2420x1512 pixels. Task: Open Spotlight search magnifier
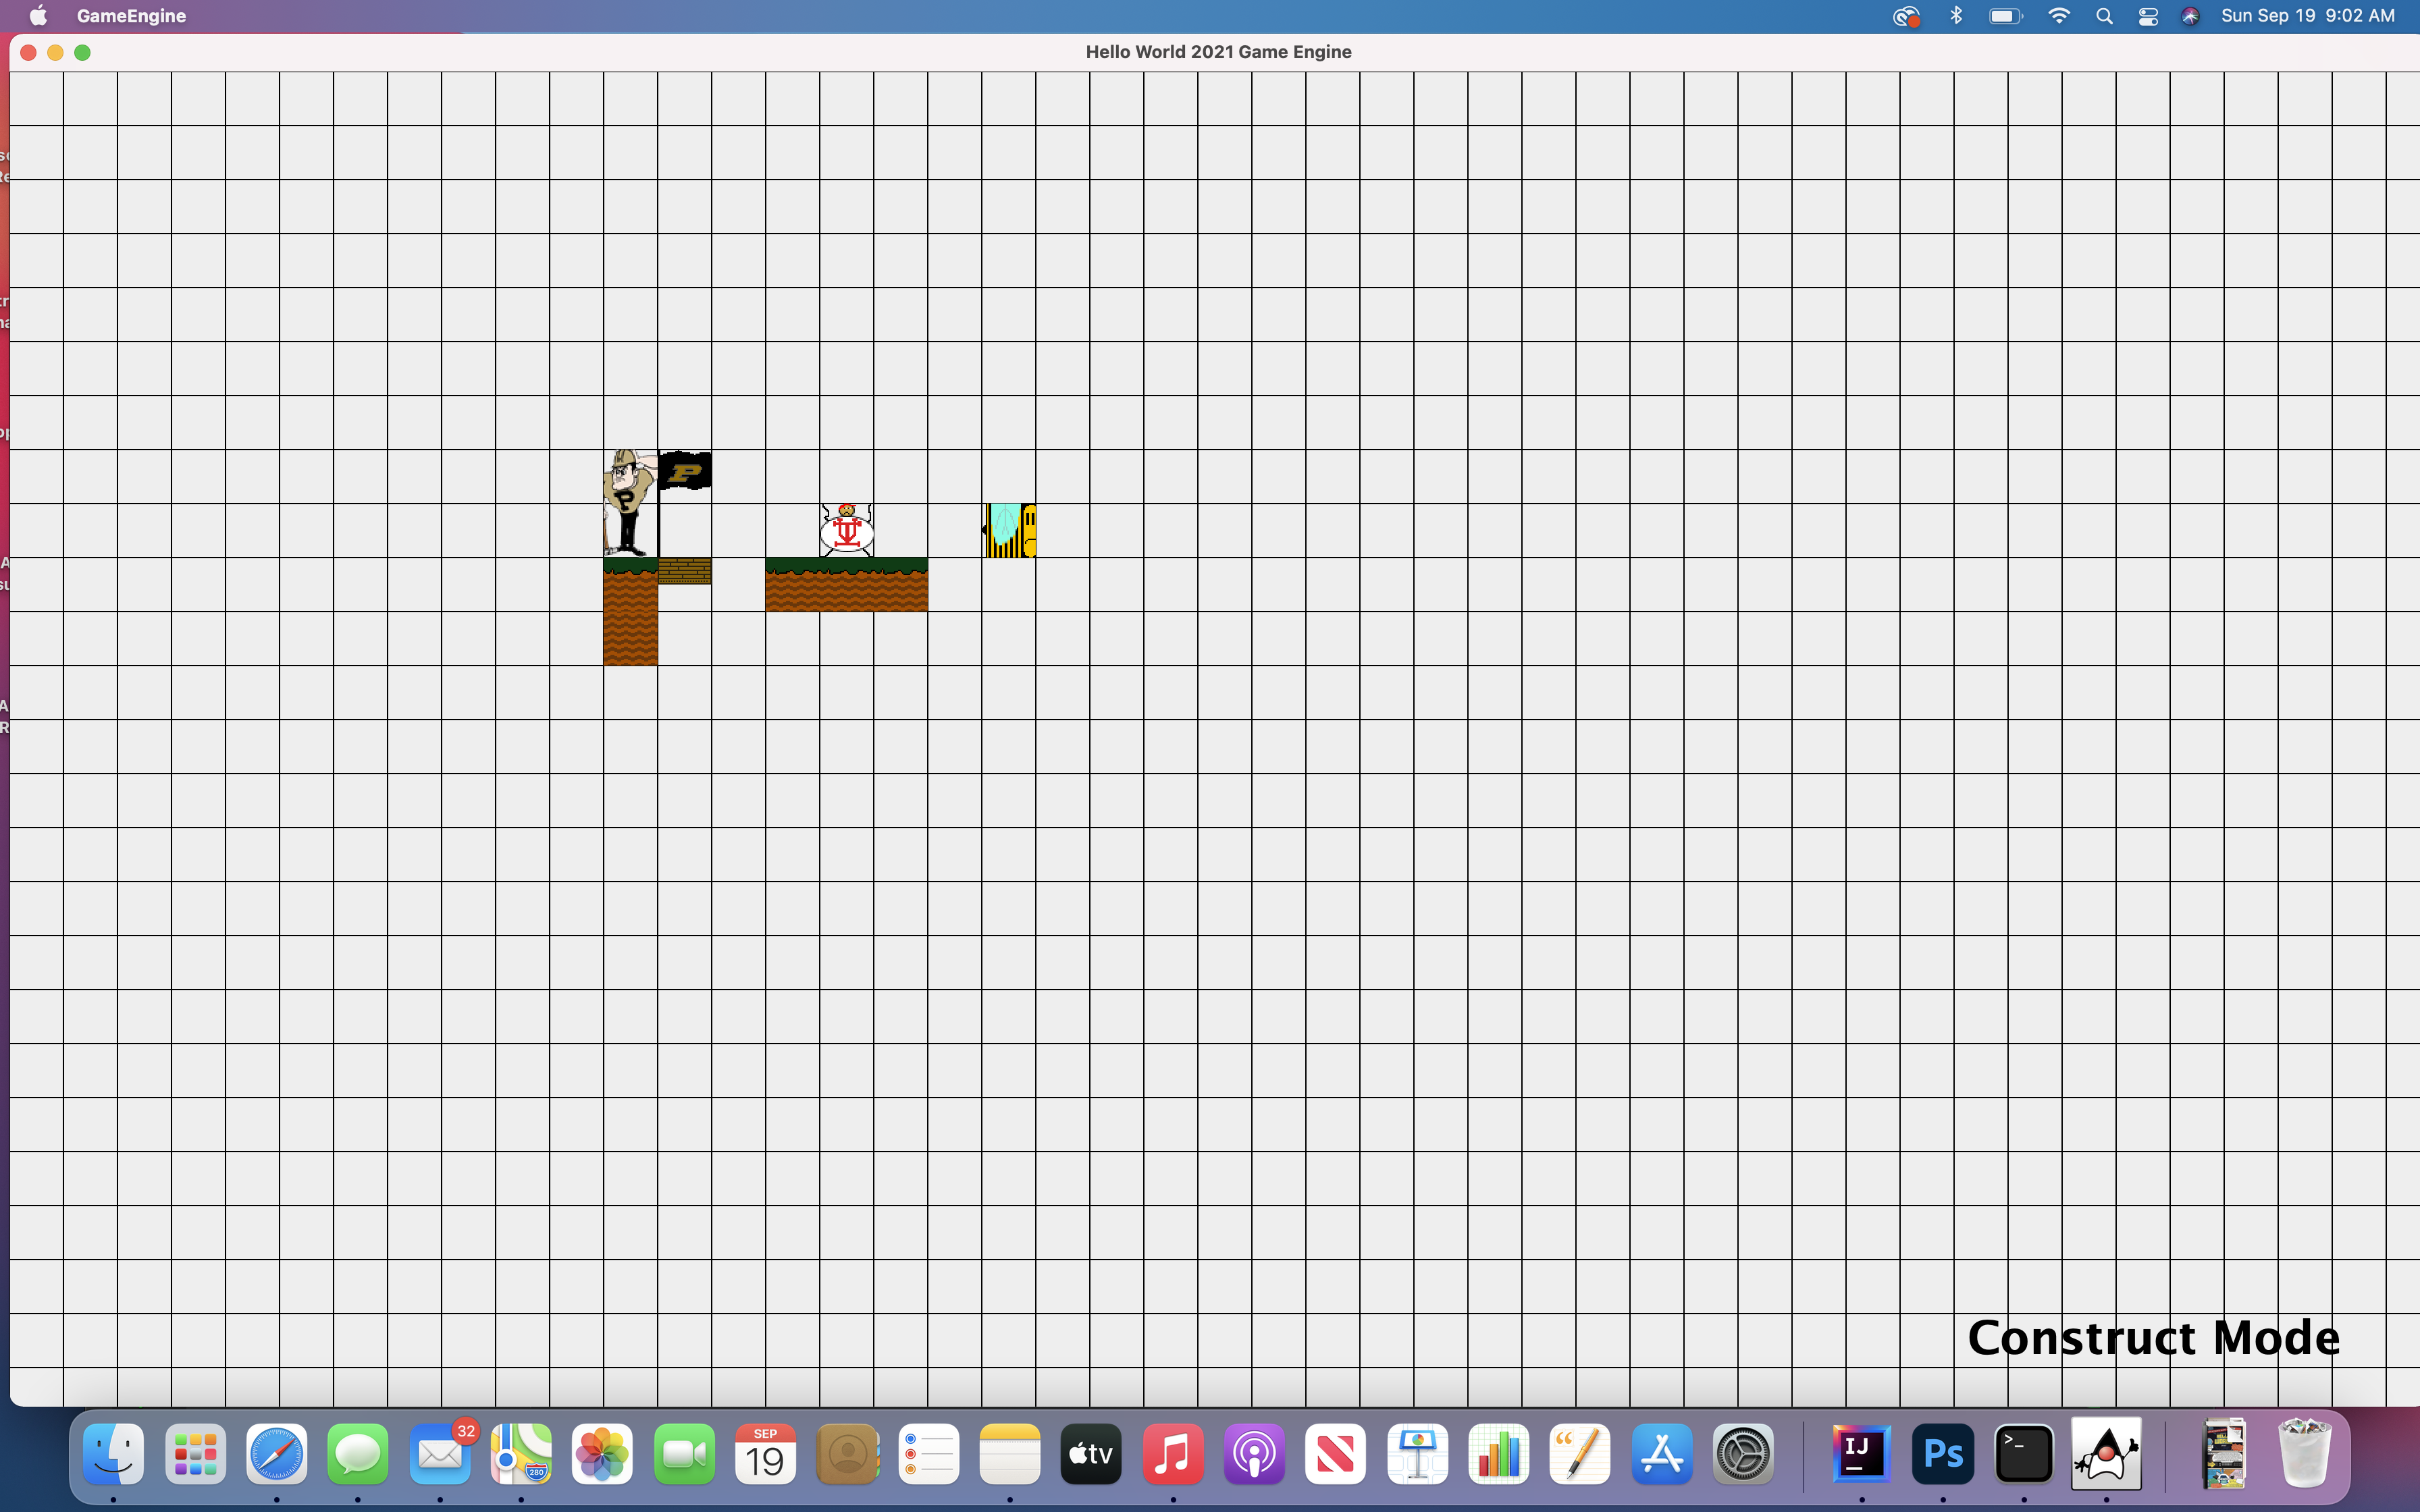(x=2104, y=16)
